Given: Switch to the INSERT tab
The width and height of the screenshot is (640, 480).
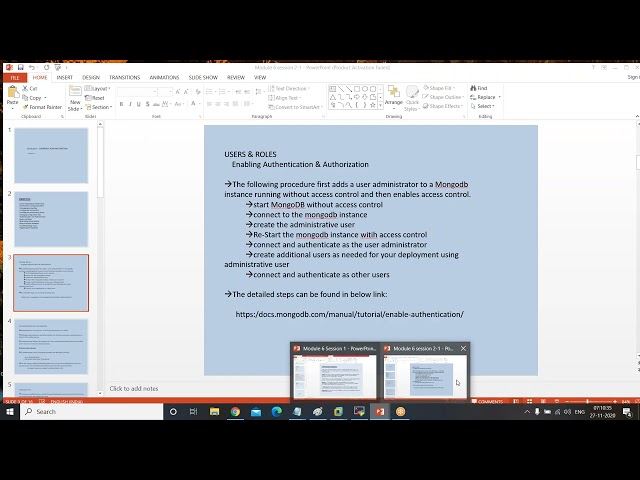Looking at the screenshot, I should pyautogui.click(x=64, y=78).
